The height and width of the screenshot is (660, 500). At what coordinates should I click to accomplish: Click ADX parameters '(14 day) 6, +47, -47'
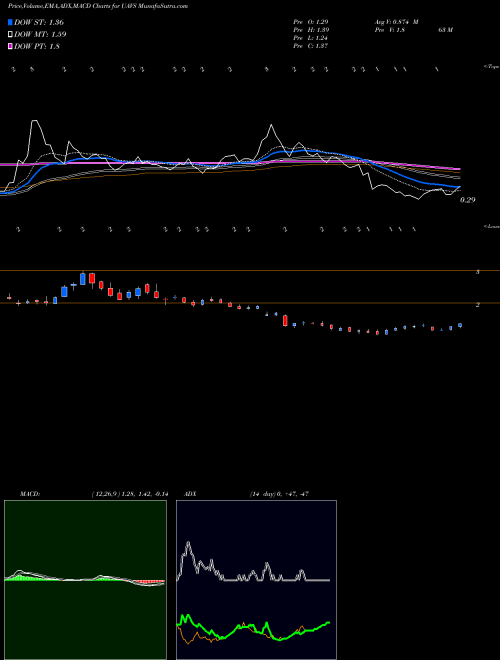[279, 494]
